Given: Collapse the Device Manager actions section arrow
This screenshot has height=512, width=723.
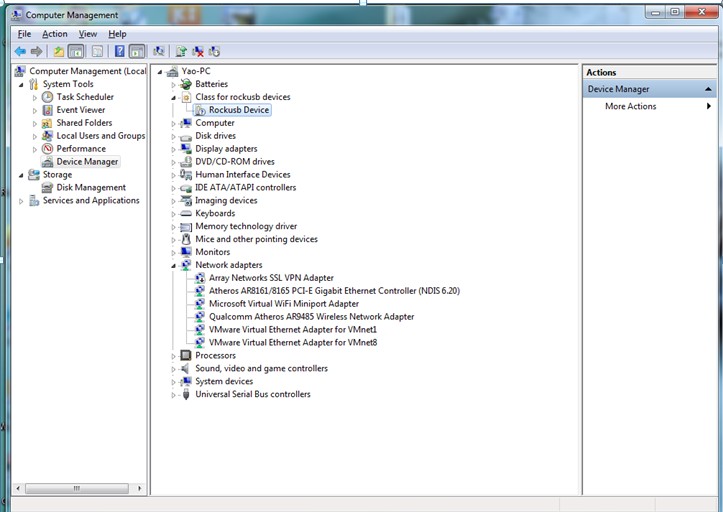Looking at the screenshot, I should [x=708, y=89].
